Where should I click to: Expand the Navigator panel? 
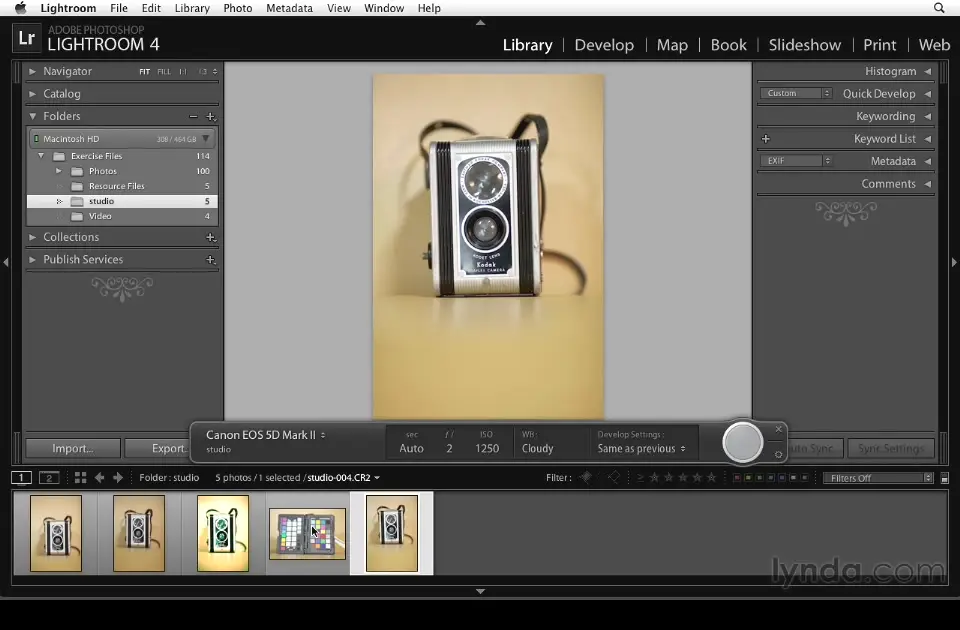[32, 71]
